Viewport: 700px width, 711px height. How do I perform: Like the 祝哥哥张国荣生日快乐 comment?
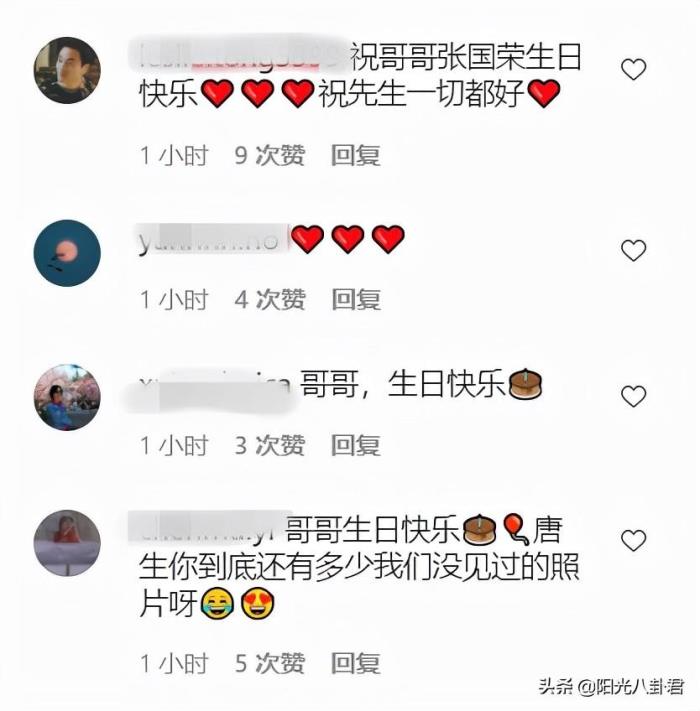click(633, 69)
